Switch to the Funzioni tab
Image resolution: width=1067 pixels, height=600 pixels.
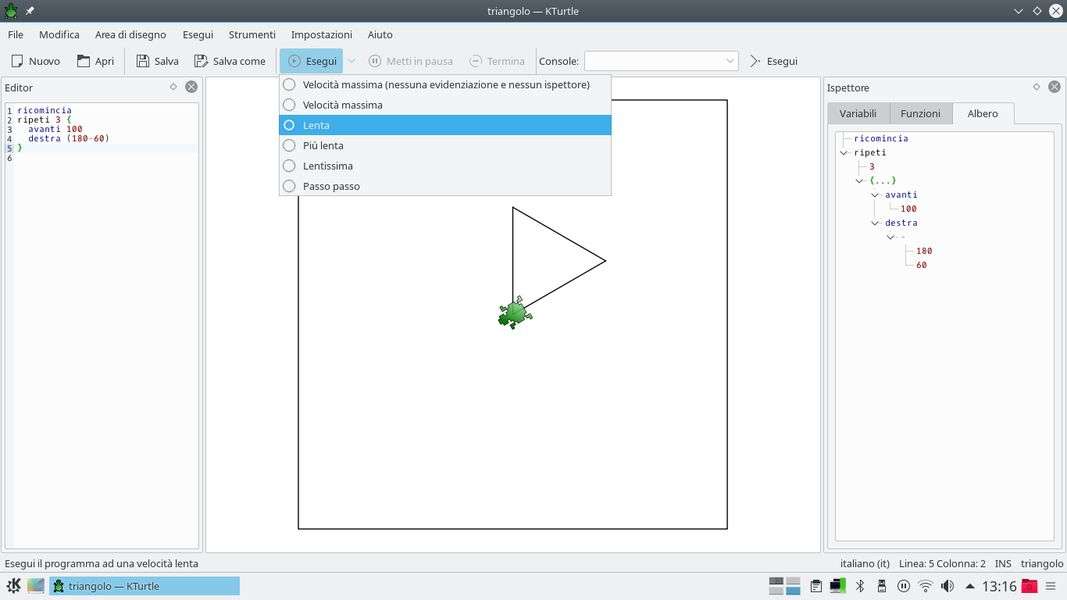920,114
